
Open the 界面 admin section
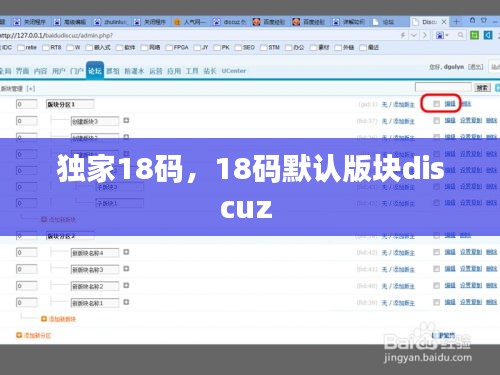pos(22,71)
